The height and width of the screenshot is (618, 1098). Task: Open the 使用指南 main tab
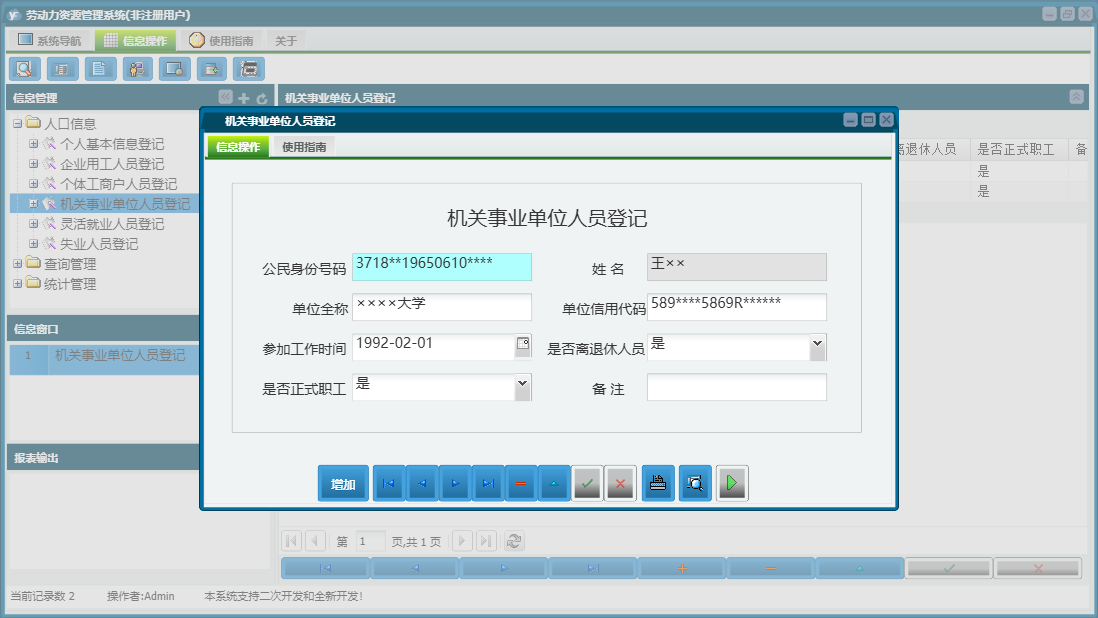(x=221, y=41)
